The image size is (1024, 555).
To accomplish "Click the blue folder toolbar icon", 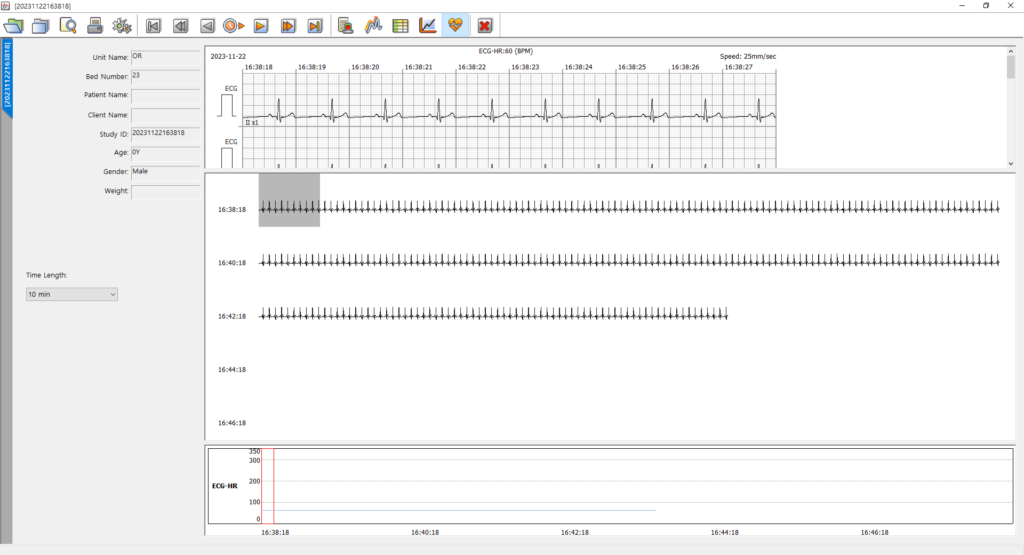I will tap(41, 26).
